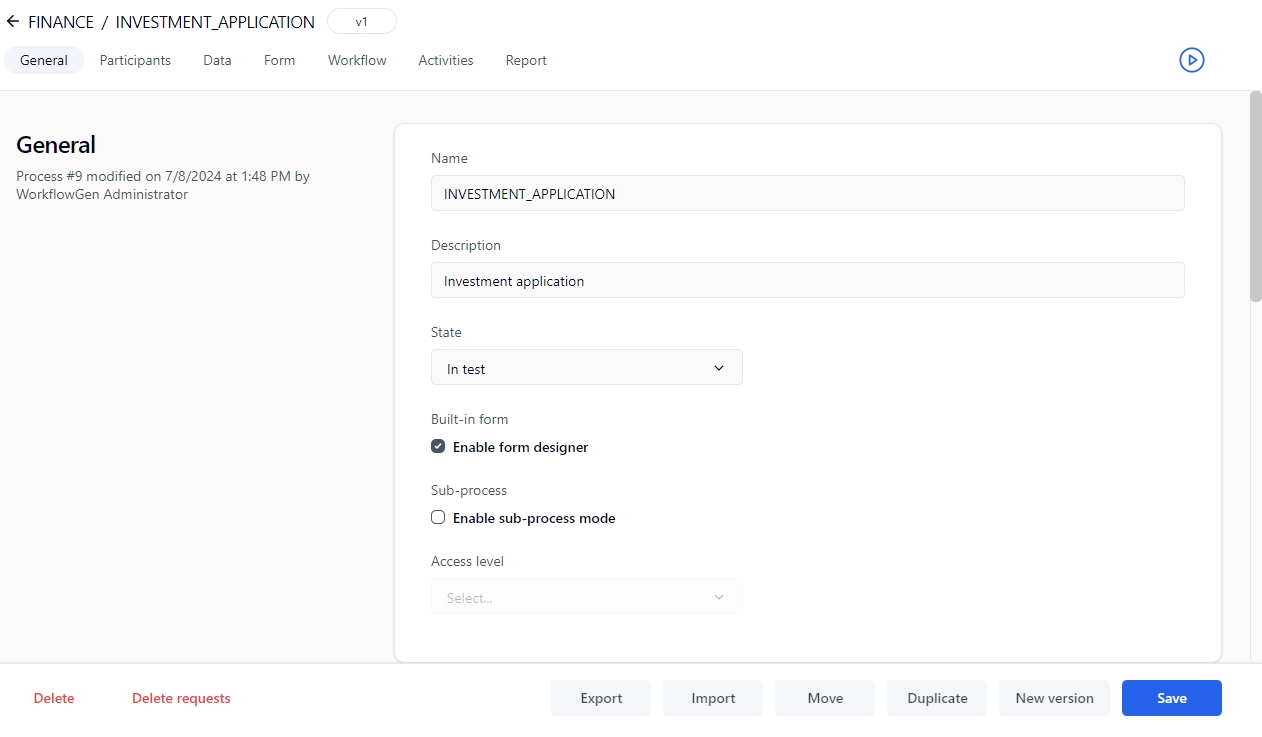Click the New version button
This screenshot has height=737, width=1262.
point(1054,698)
